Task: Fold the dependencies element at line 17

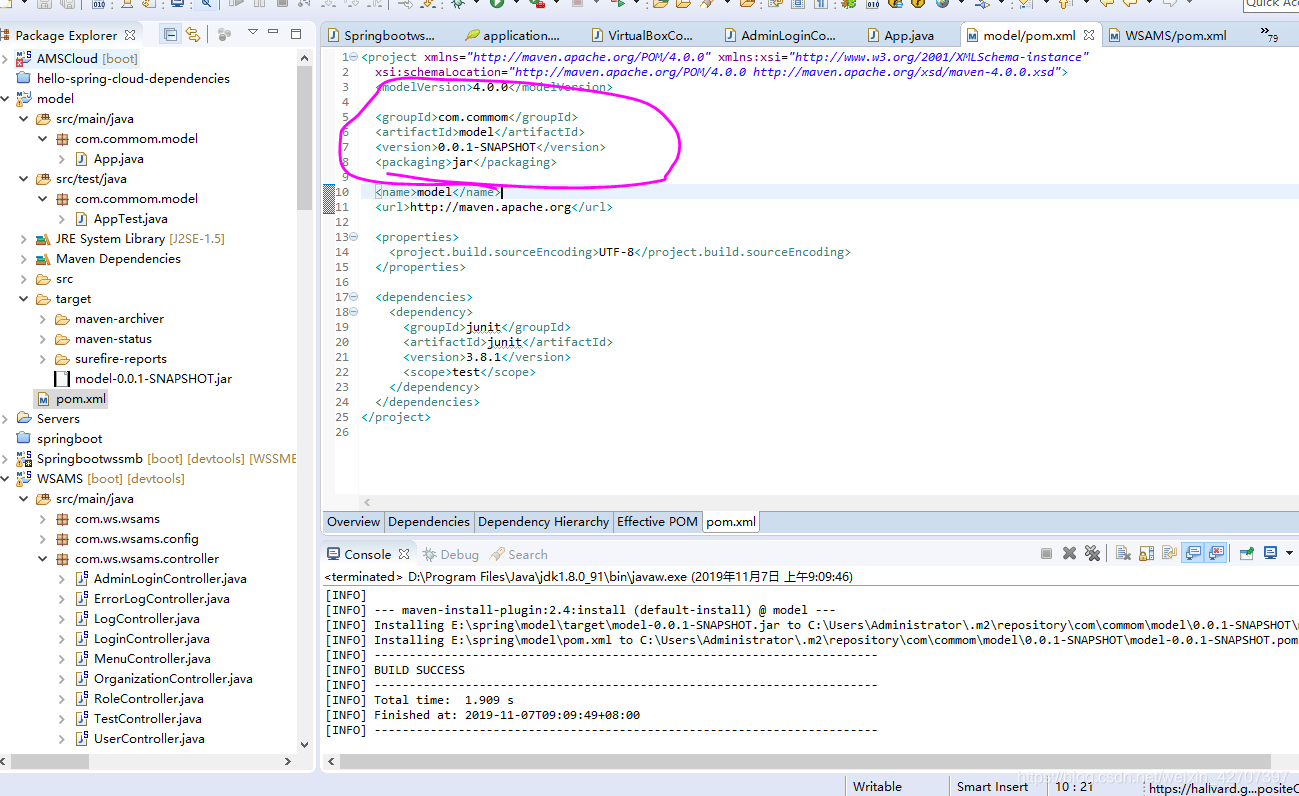Action: (354, 297)
